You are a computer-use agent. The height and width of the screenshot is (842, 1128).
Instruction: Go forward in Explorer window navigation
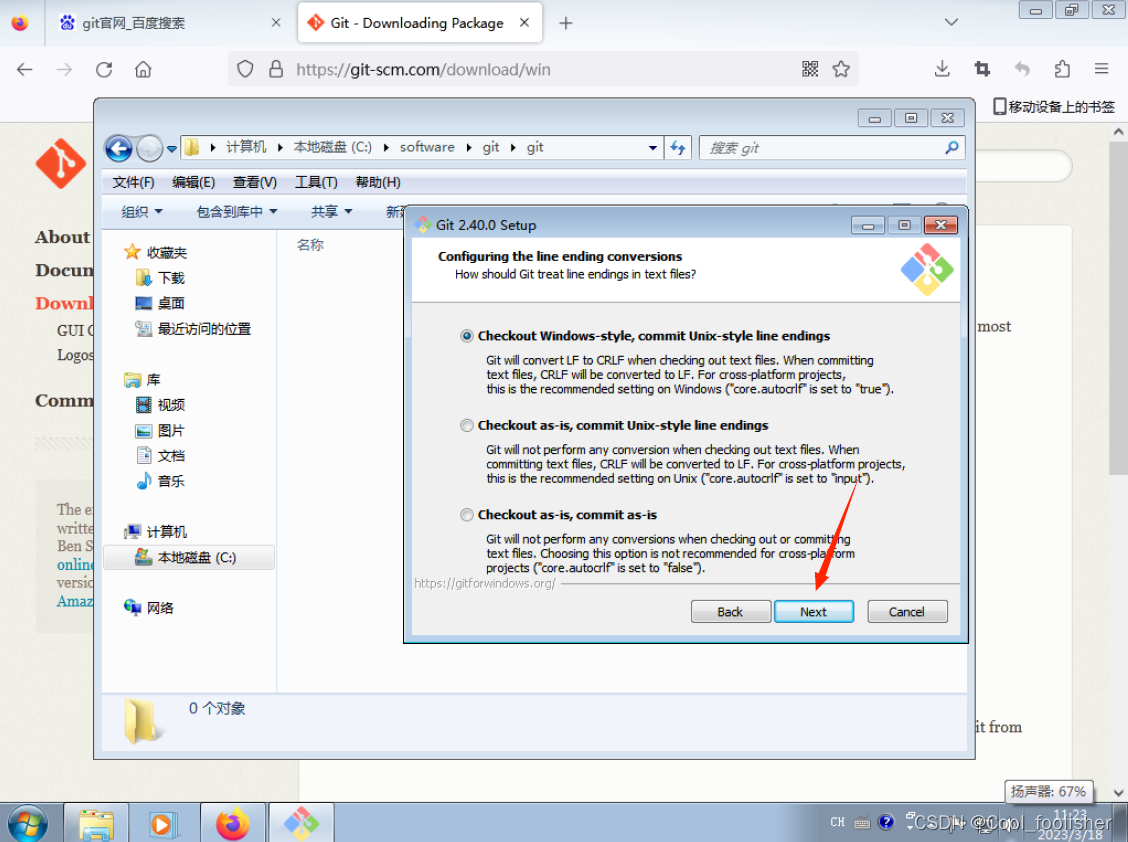coord(149,149)
